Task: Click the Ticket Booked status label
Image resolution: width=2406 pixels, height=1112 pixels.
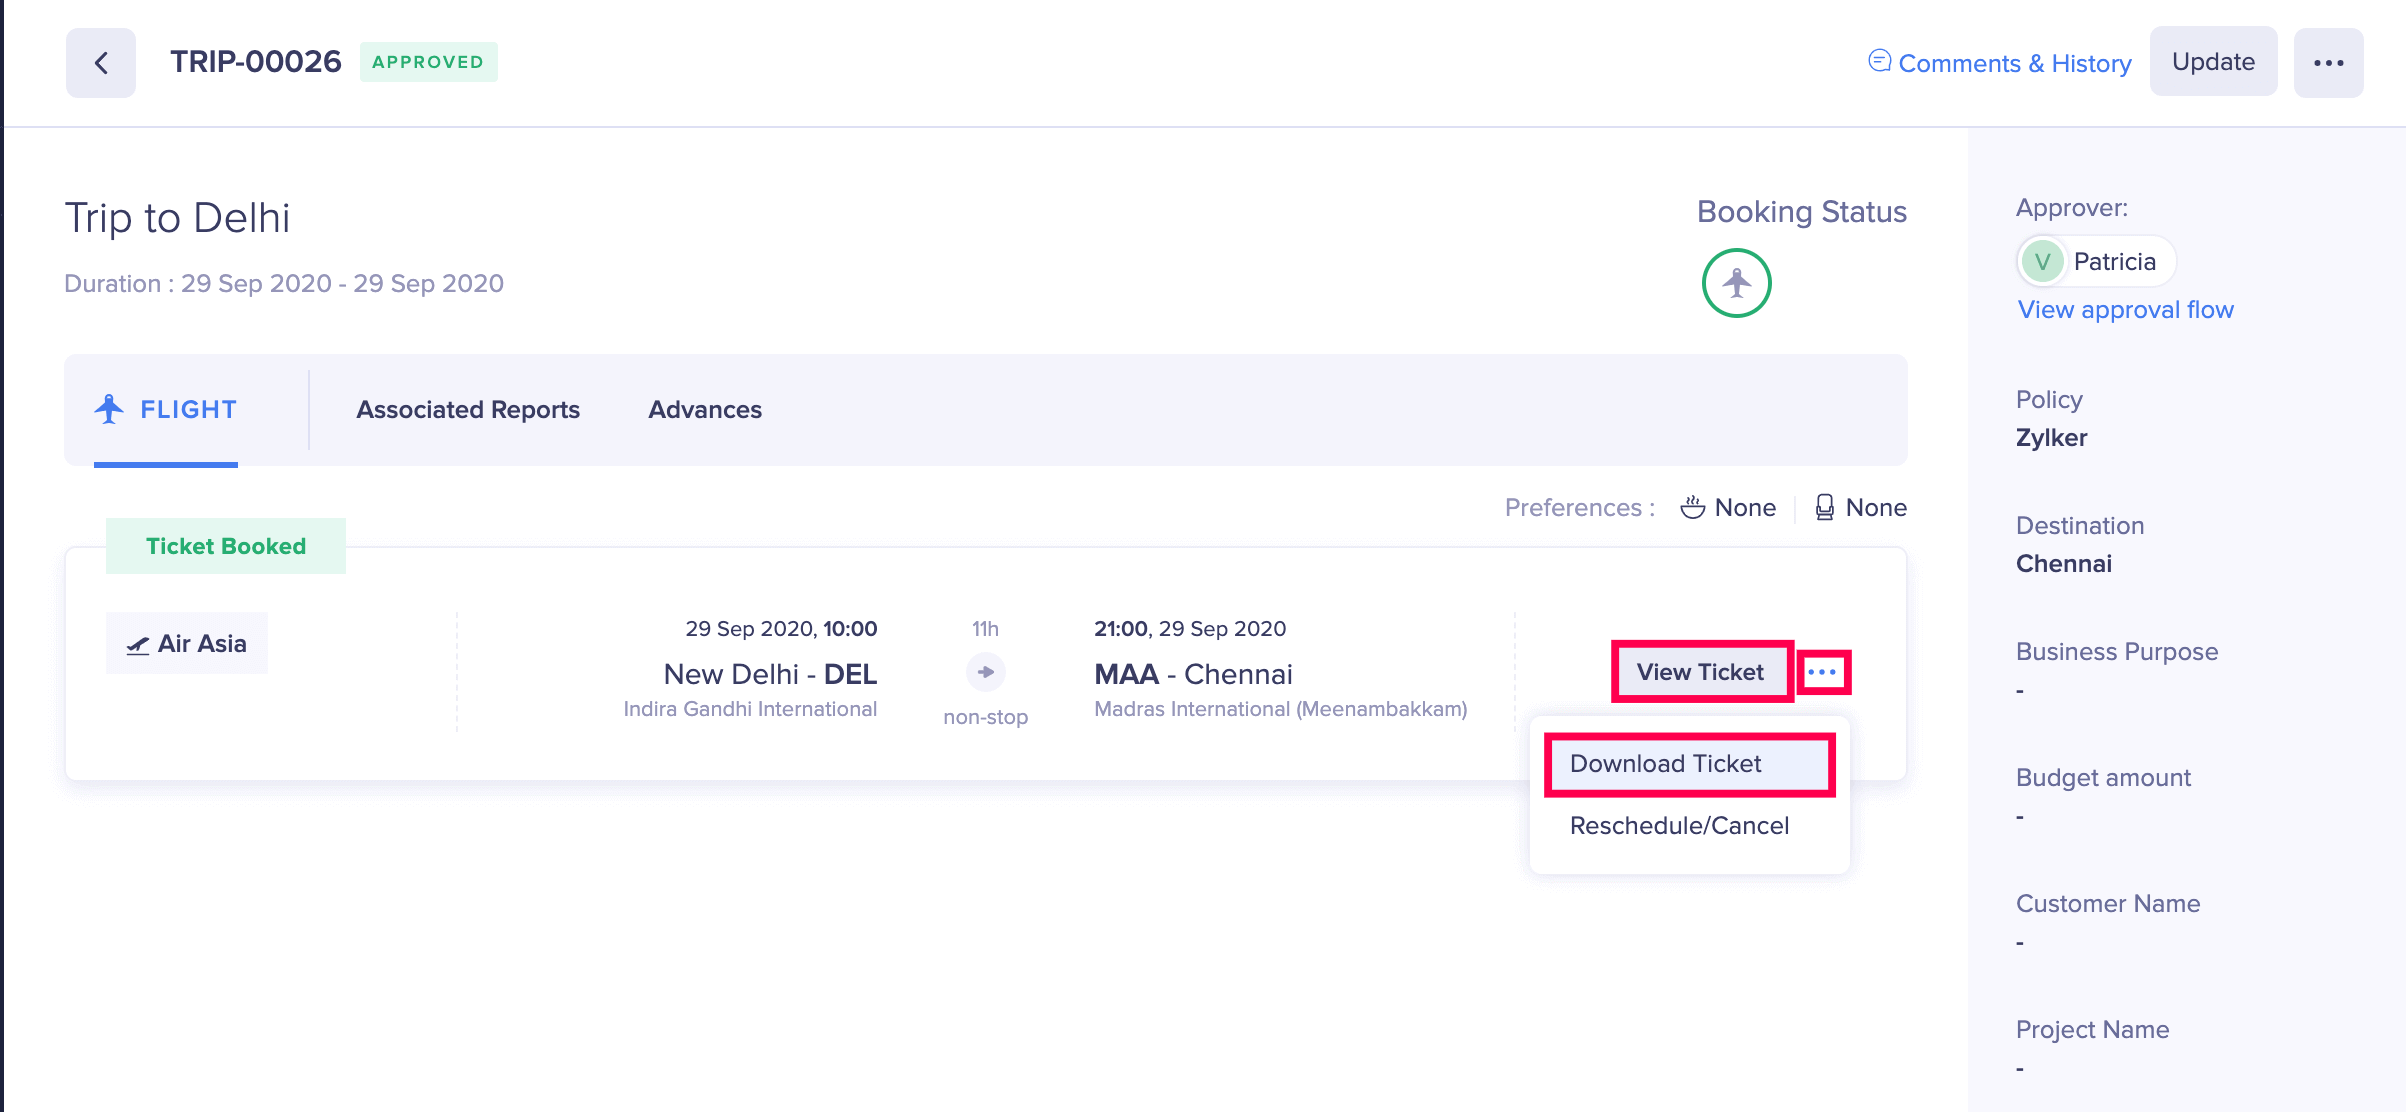Action: [226, 546]
